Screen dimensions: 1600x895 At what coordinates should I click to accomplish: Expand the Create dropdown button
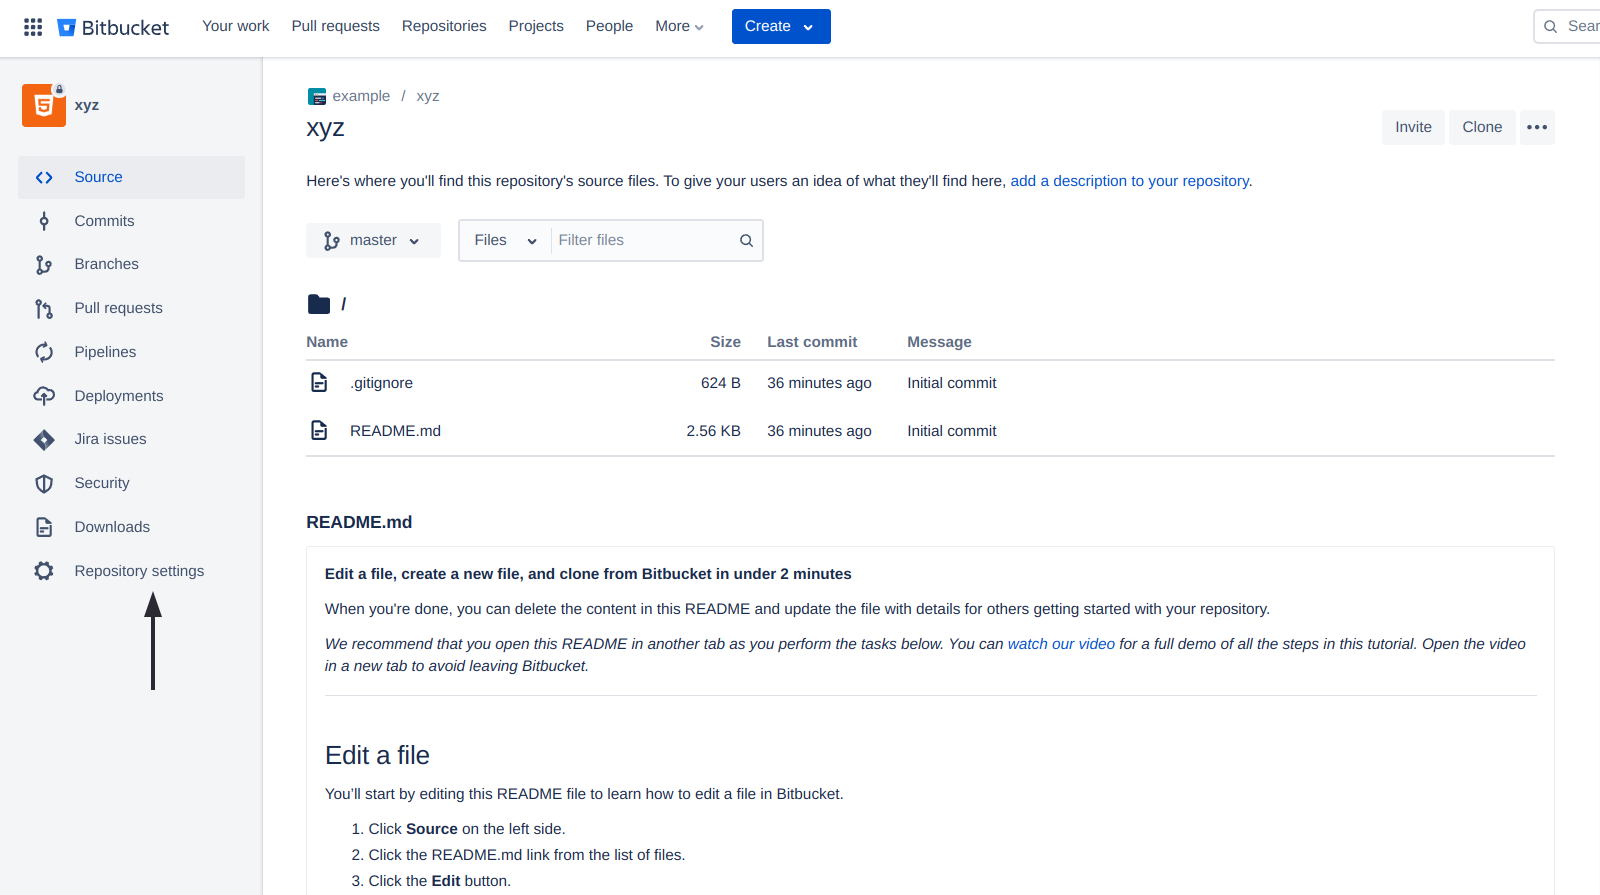pos(781,26)
